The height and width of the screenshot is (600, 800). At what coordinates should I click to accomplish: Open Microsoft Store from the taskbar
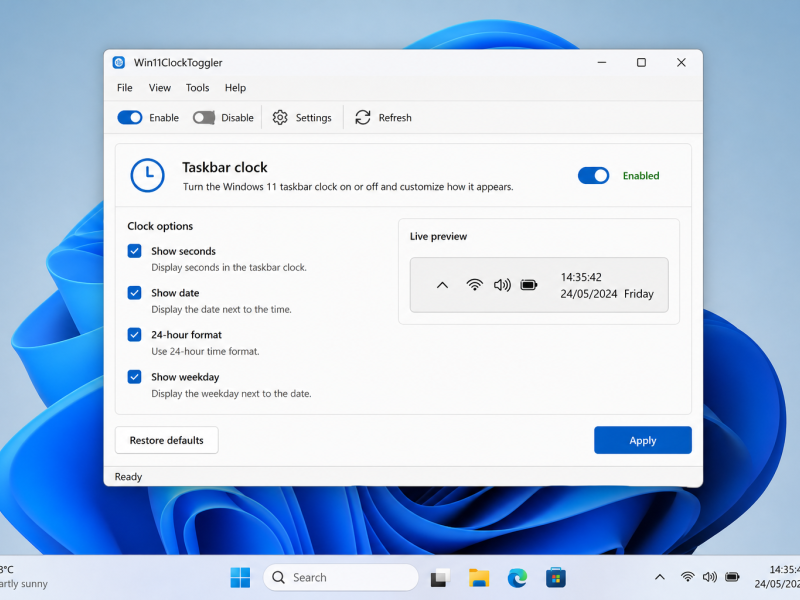tap(556, 578)
